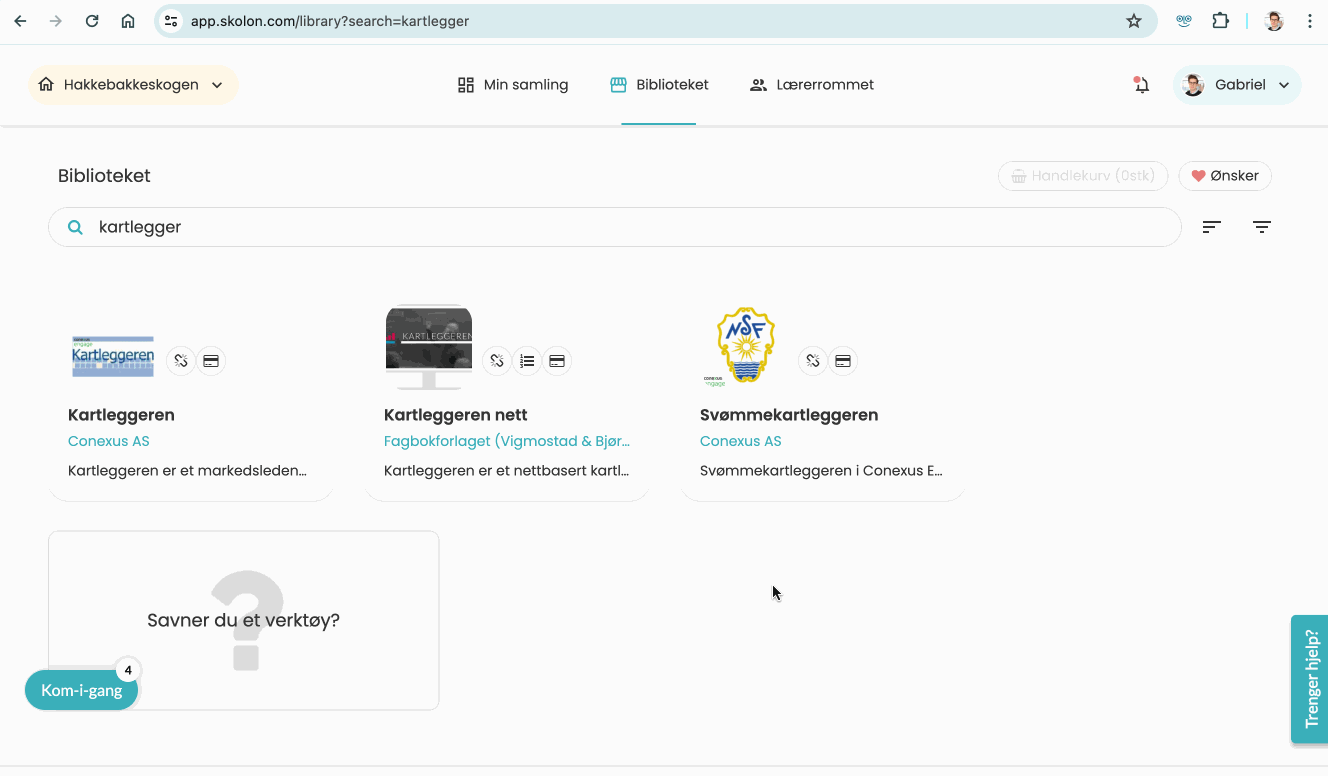Open the filter options icon

click(1262, 227)
